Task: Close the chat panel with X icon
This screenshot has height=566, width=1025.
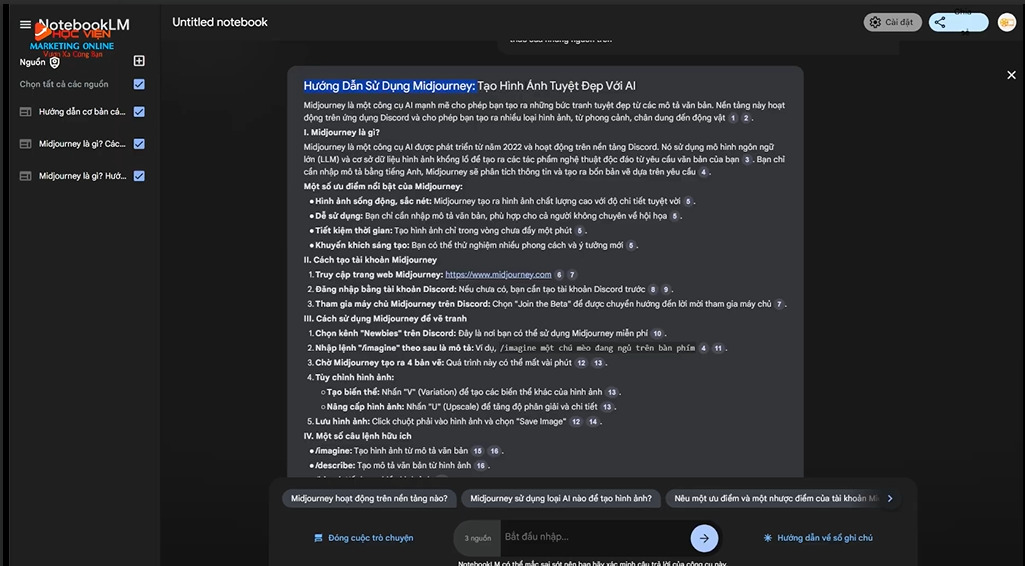Action: click(x=1011, y=75)
